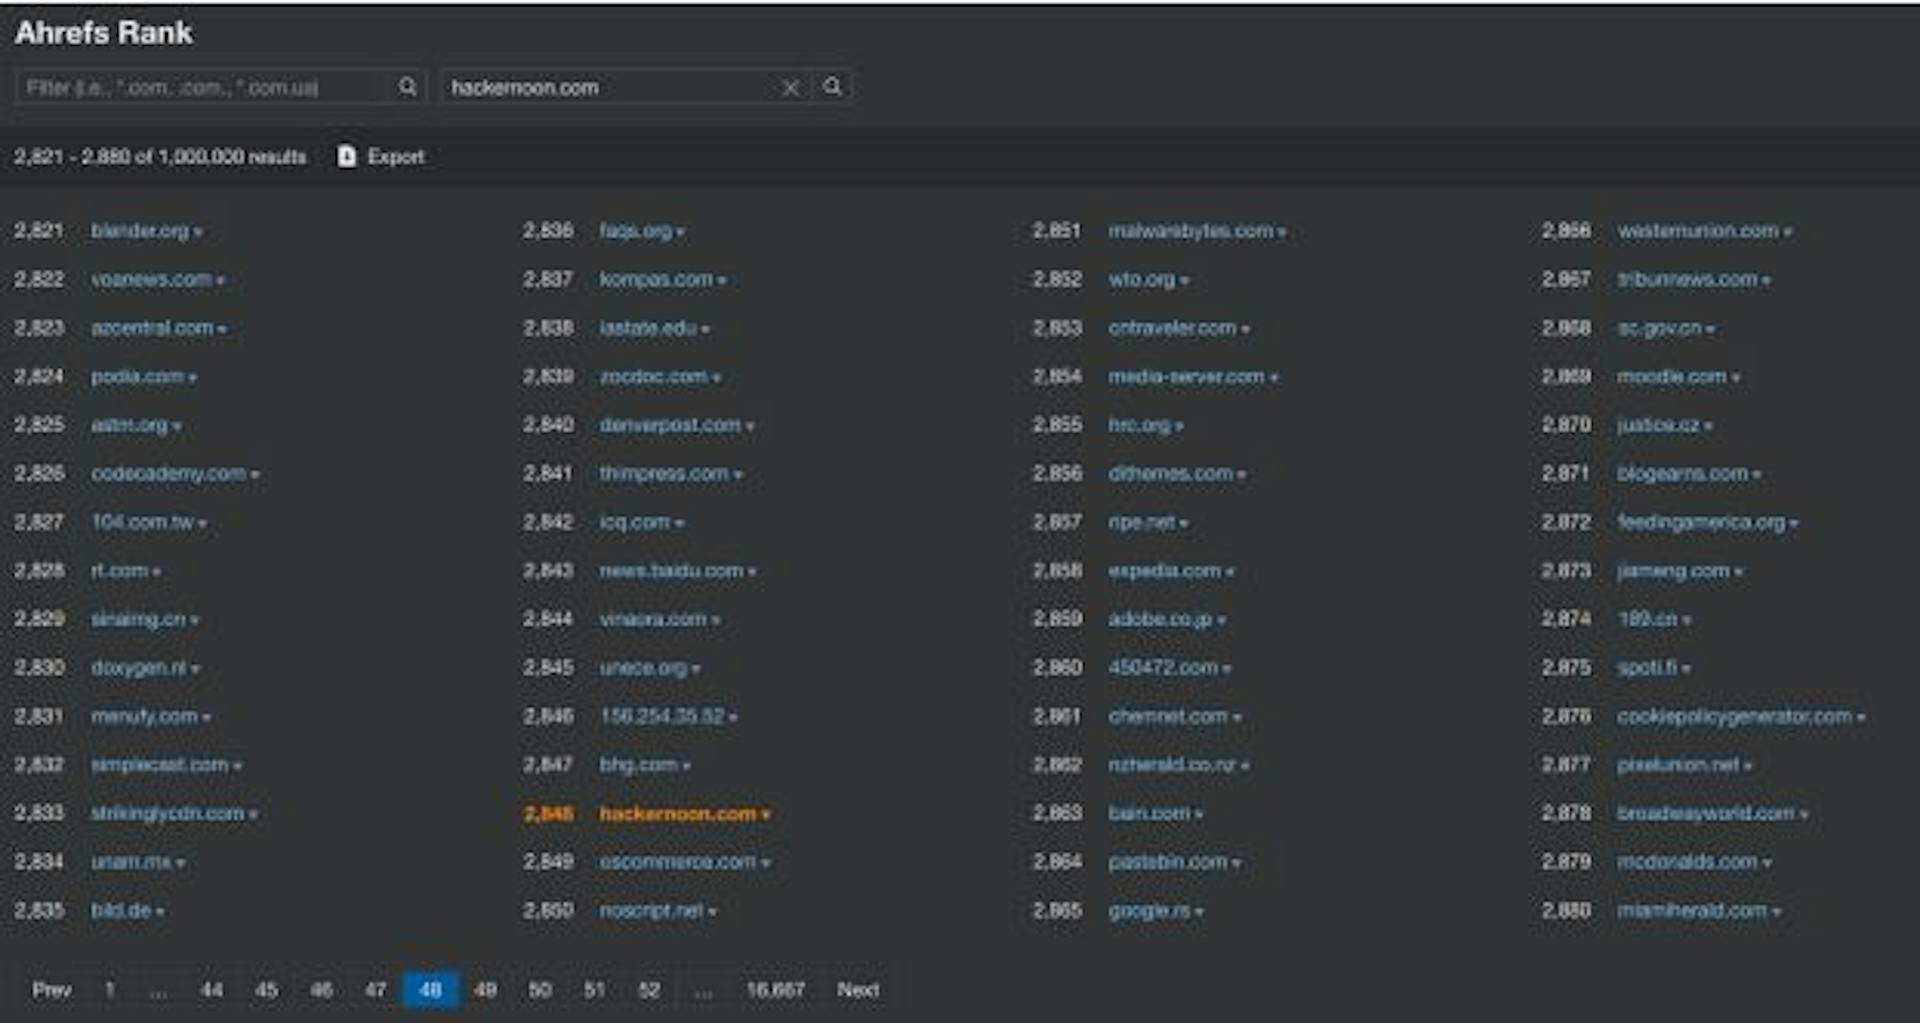The width and height of the screenshot is (1920, 1023).
Task: Focus the domain filter input field
Action: (x=202, y=87)
